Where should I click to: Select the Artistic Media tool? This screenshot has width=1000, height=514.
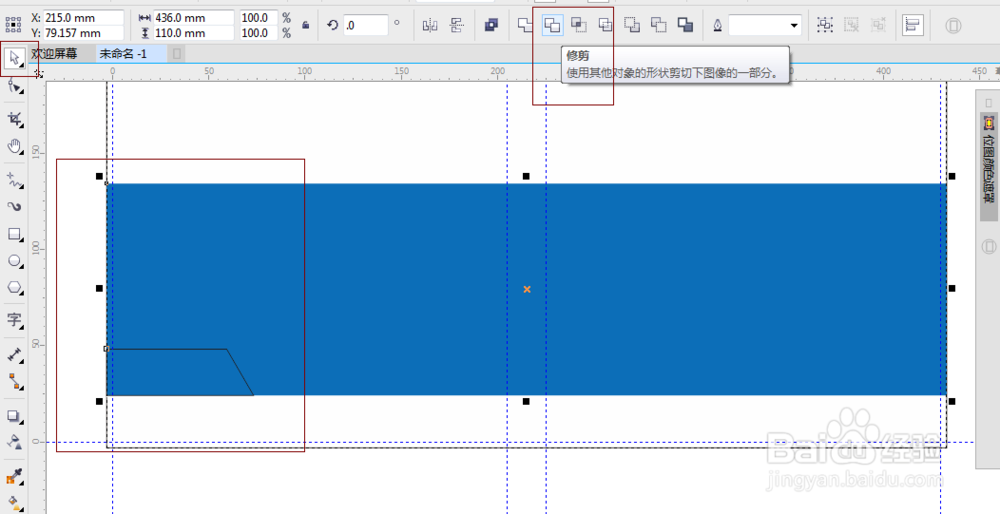(14, 207)
